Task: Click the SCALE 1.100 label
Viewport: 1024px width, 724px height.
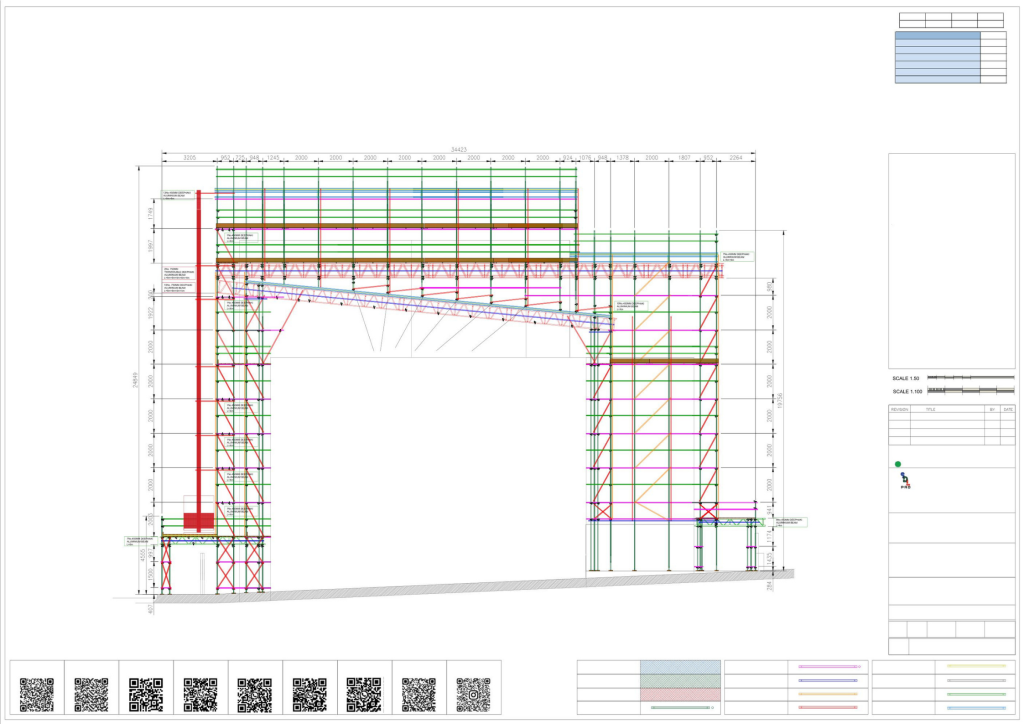Action: (907, 392)
